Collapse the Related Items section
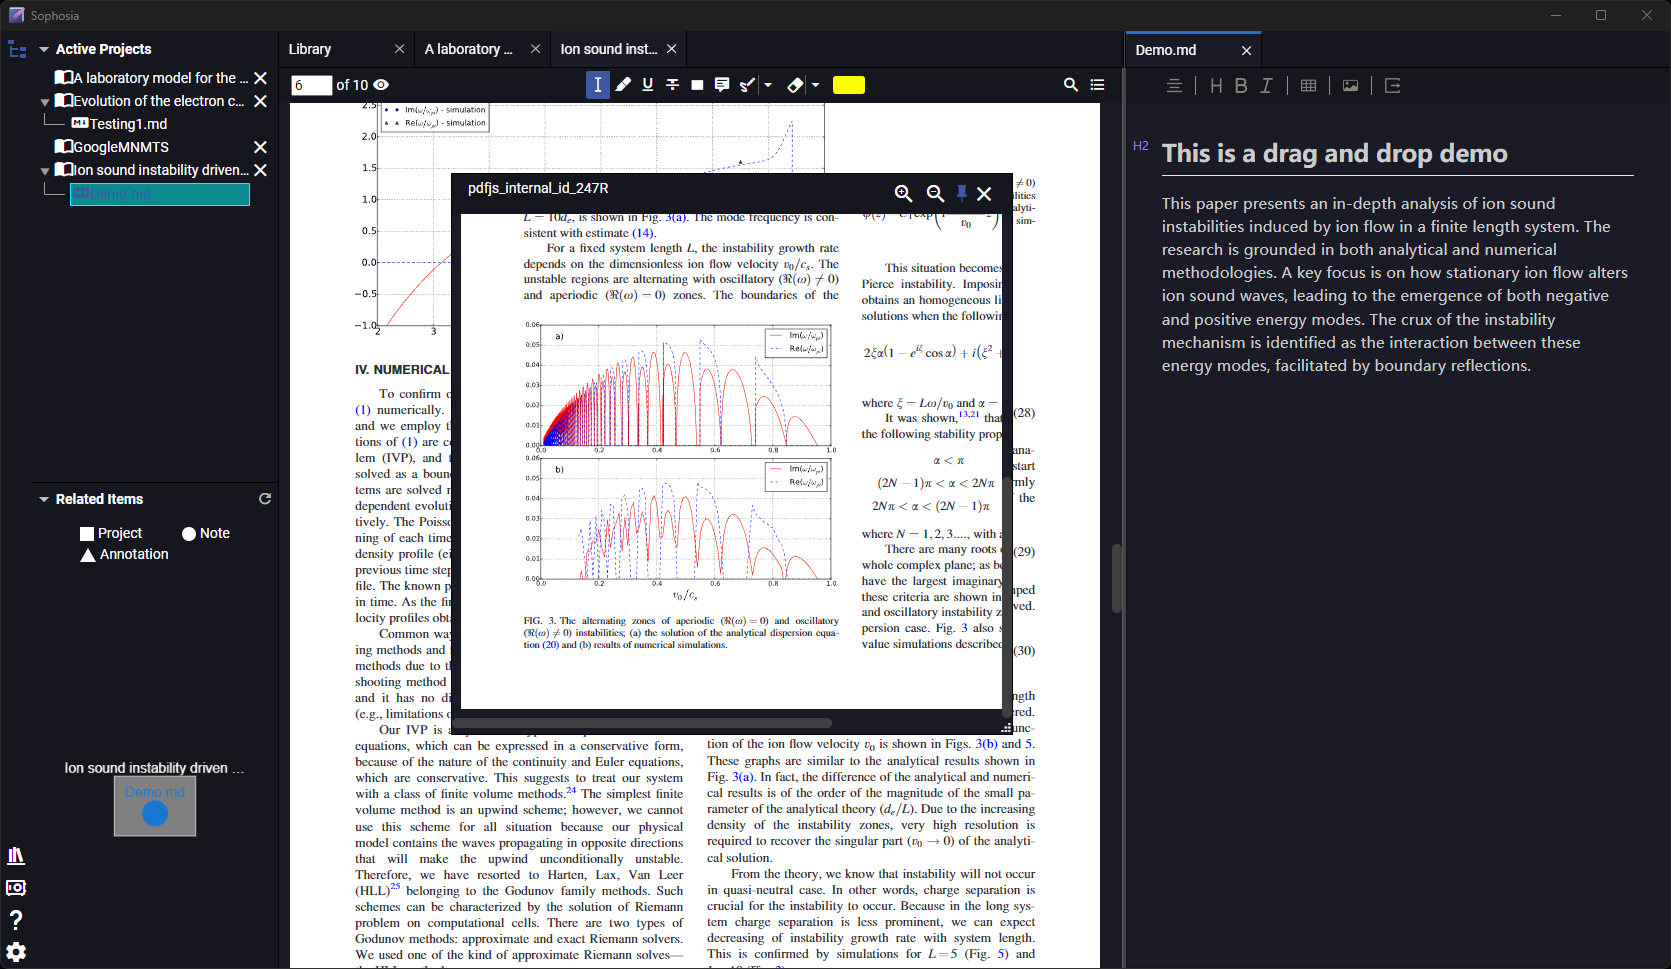The height and width of the screenshot is (969, 1671). pyautogui.click(x=44, y=499)
